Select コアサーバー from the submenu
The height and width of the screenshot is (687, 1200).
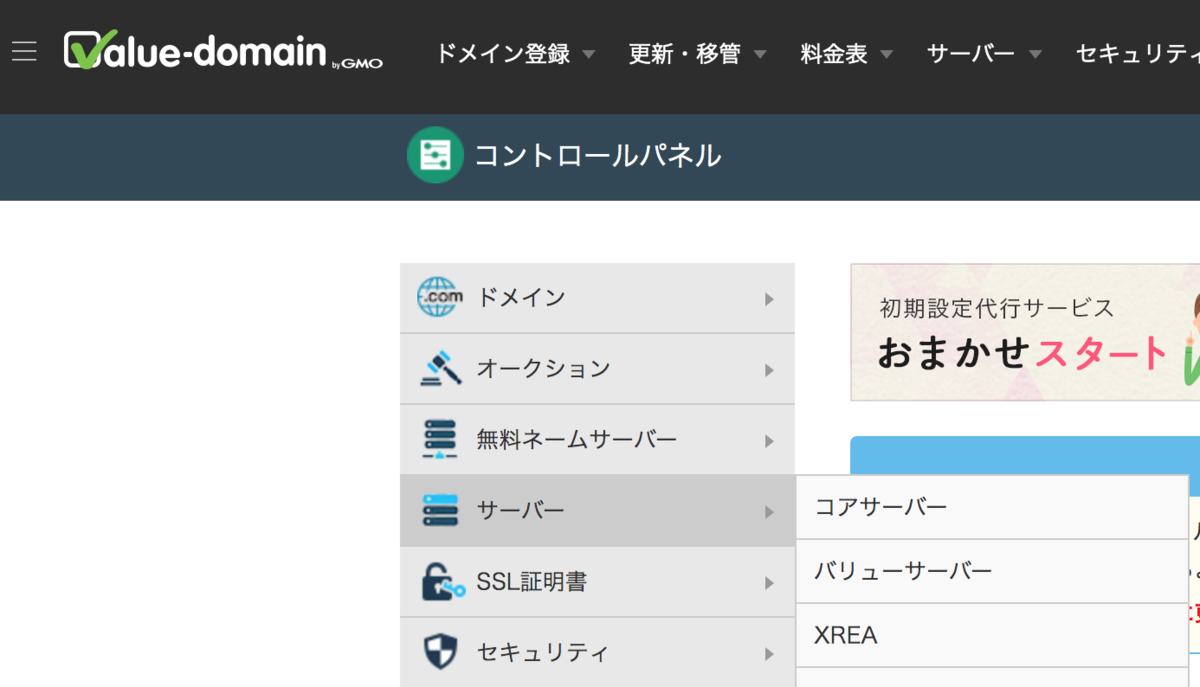(992, 507)
